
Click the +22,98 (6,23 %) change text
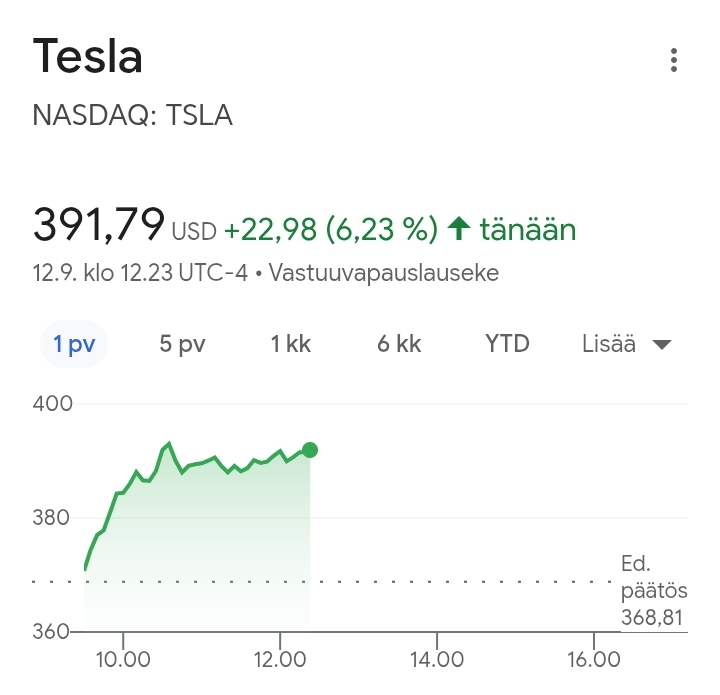(331, 230)
